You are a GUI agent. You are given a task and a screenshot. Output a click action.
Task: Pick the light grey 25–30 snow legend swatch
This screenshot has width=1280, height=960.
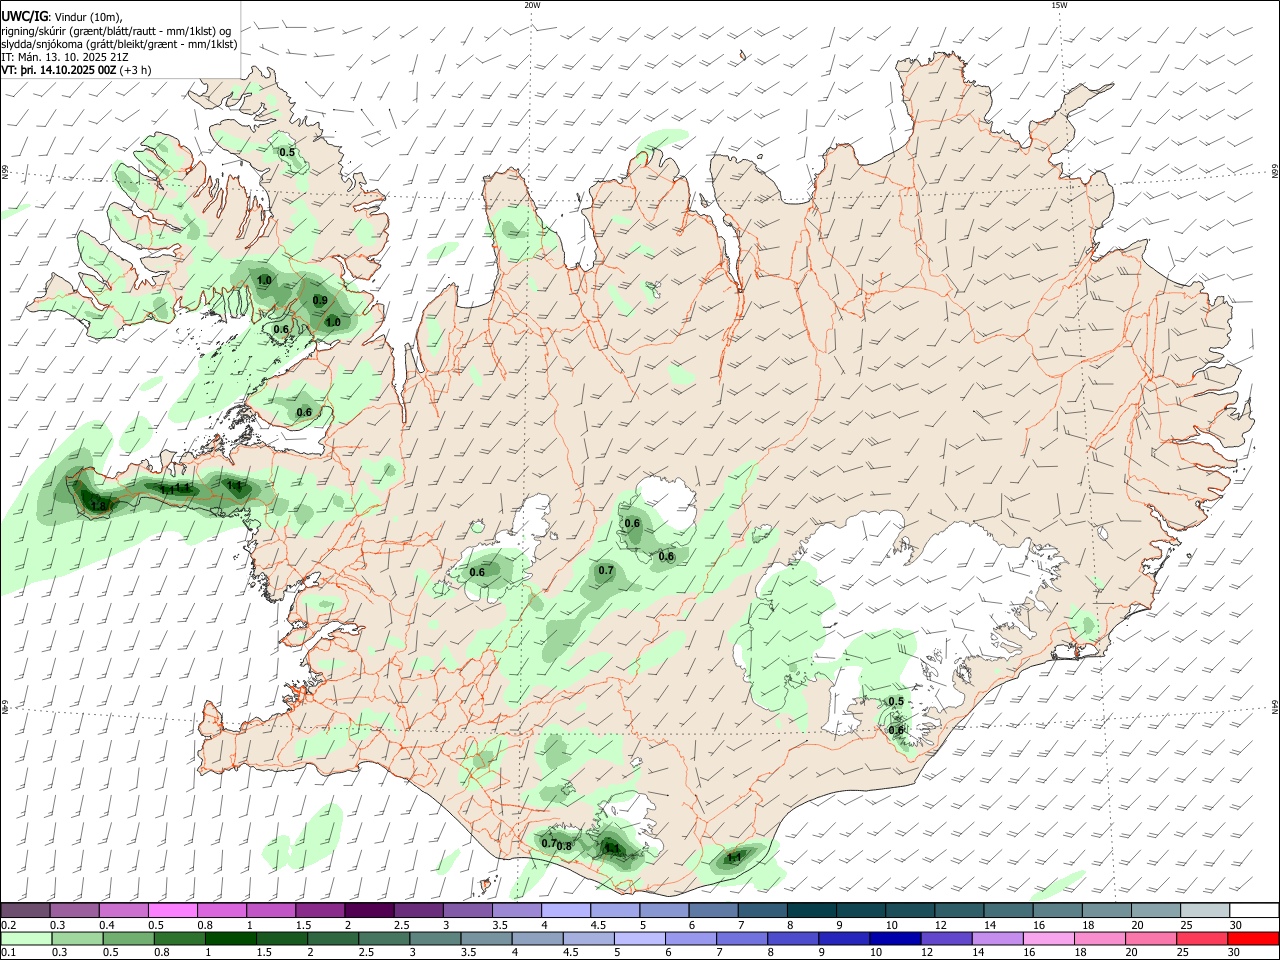tap(1205, 910)
